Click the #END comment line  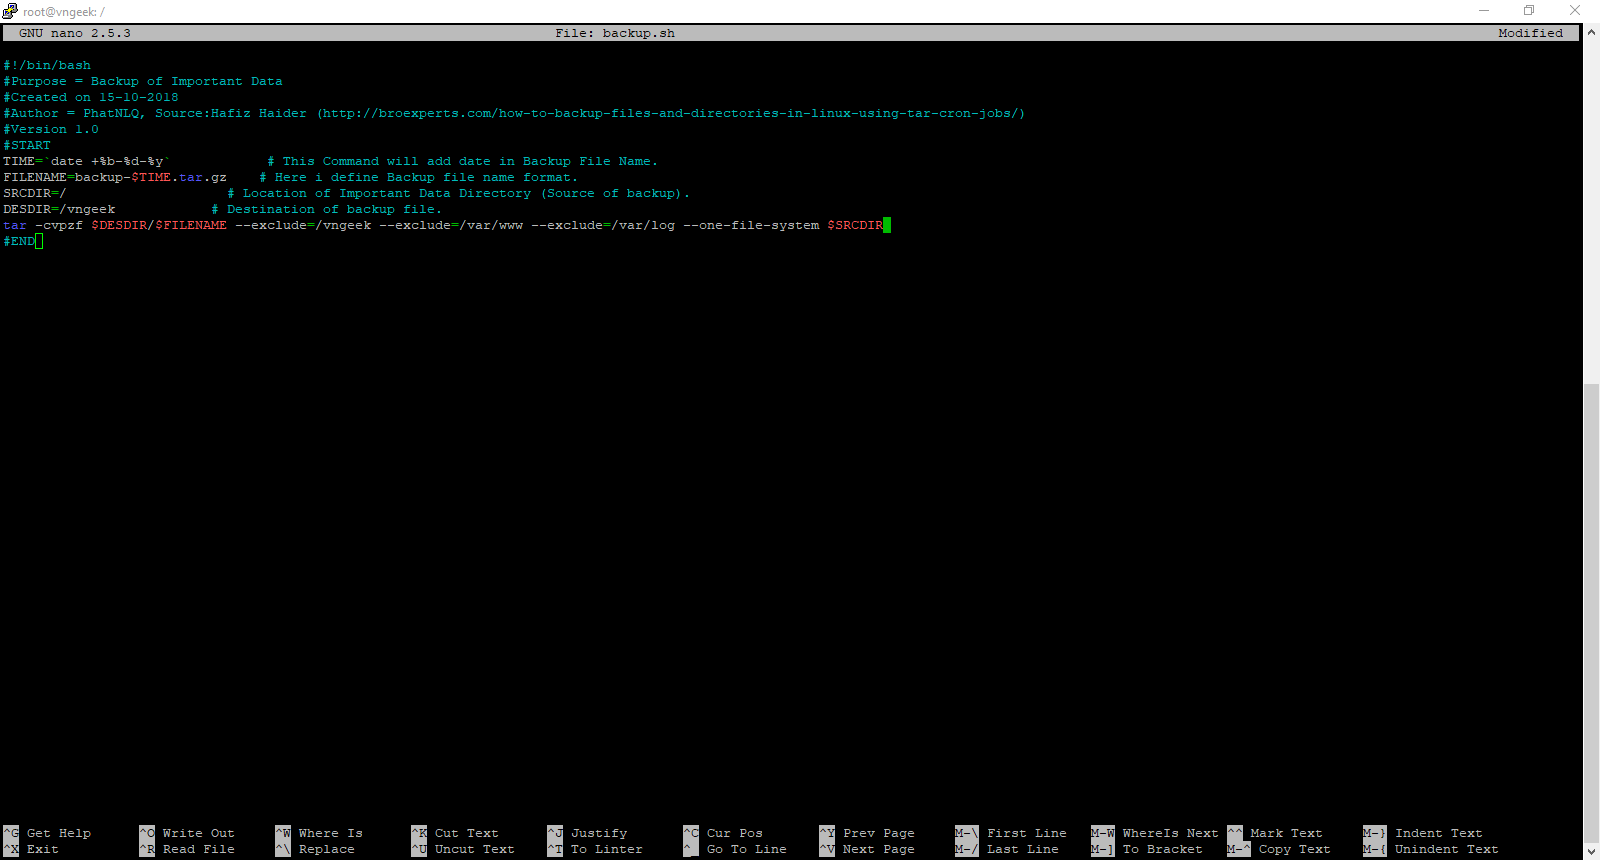tap(19, 241)
